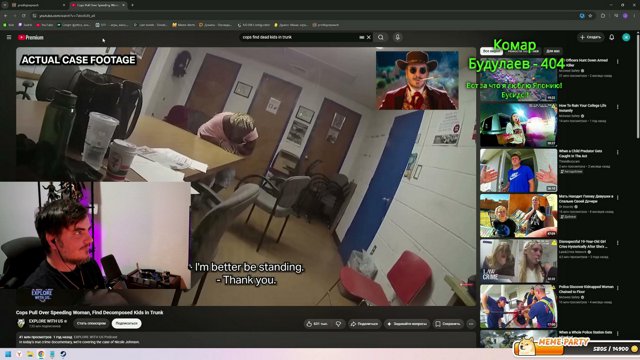Open Chrome from the taskbar
The image size is (640, 360).
pyautogui.click(x=41, y=354)
